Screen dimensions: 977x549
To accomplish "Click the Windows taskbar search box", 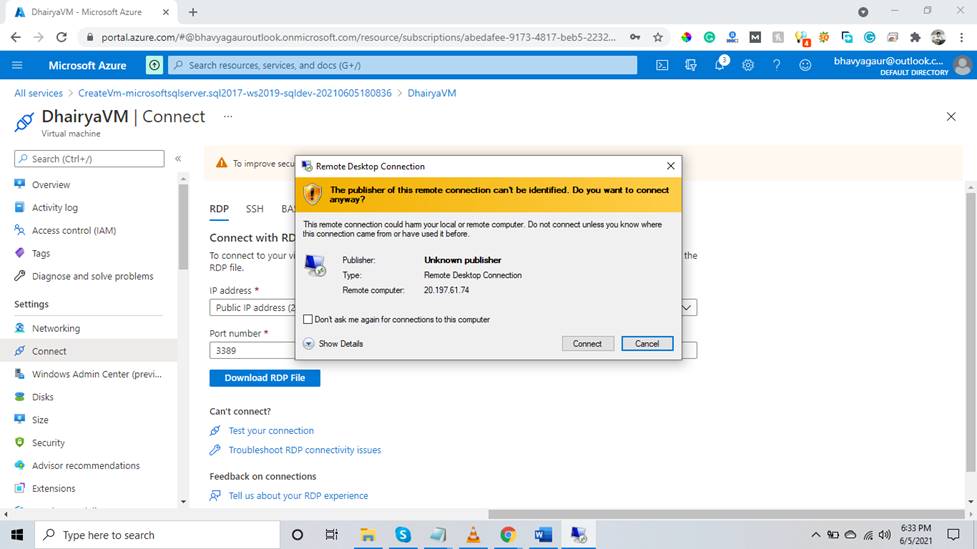I will (x=156, y=535).
